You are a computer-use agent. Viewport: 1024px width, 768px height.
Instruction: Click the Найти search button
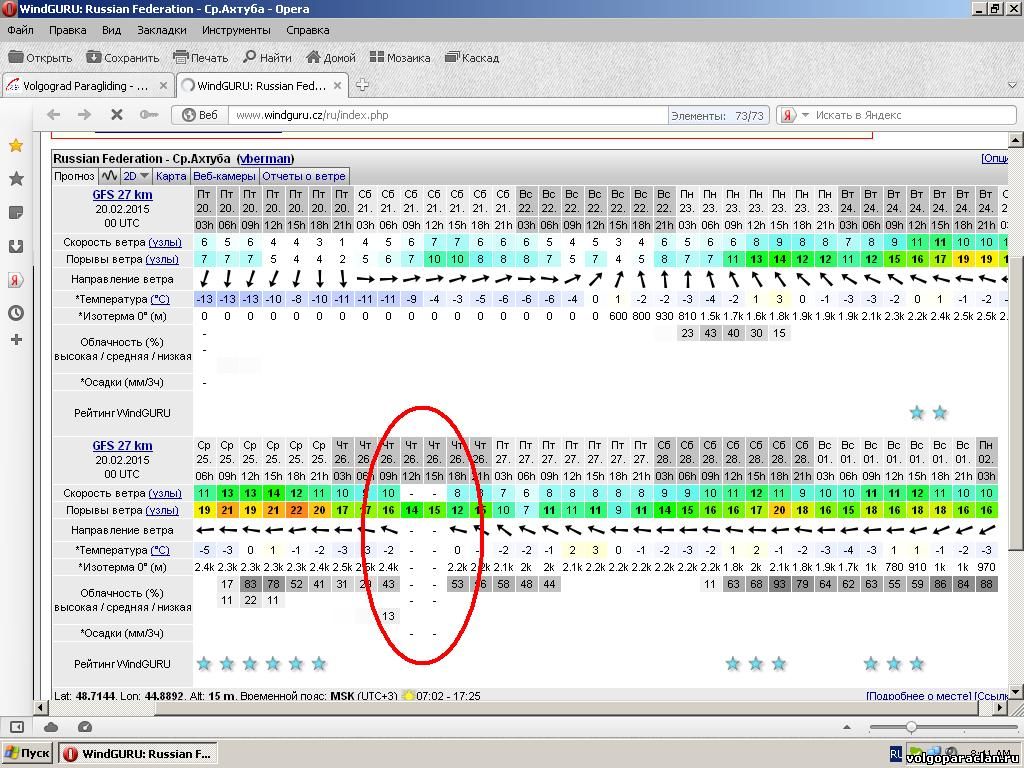coord(267,57)
